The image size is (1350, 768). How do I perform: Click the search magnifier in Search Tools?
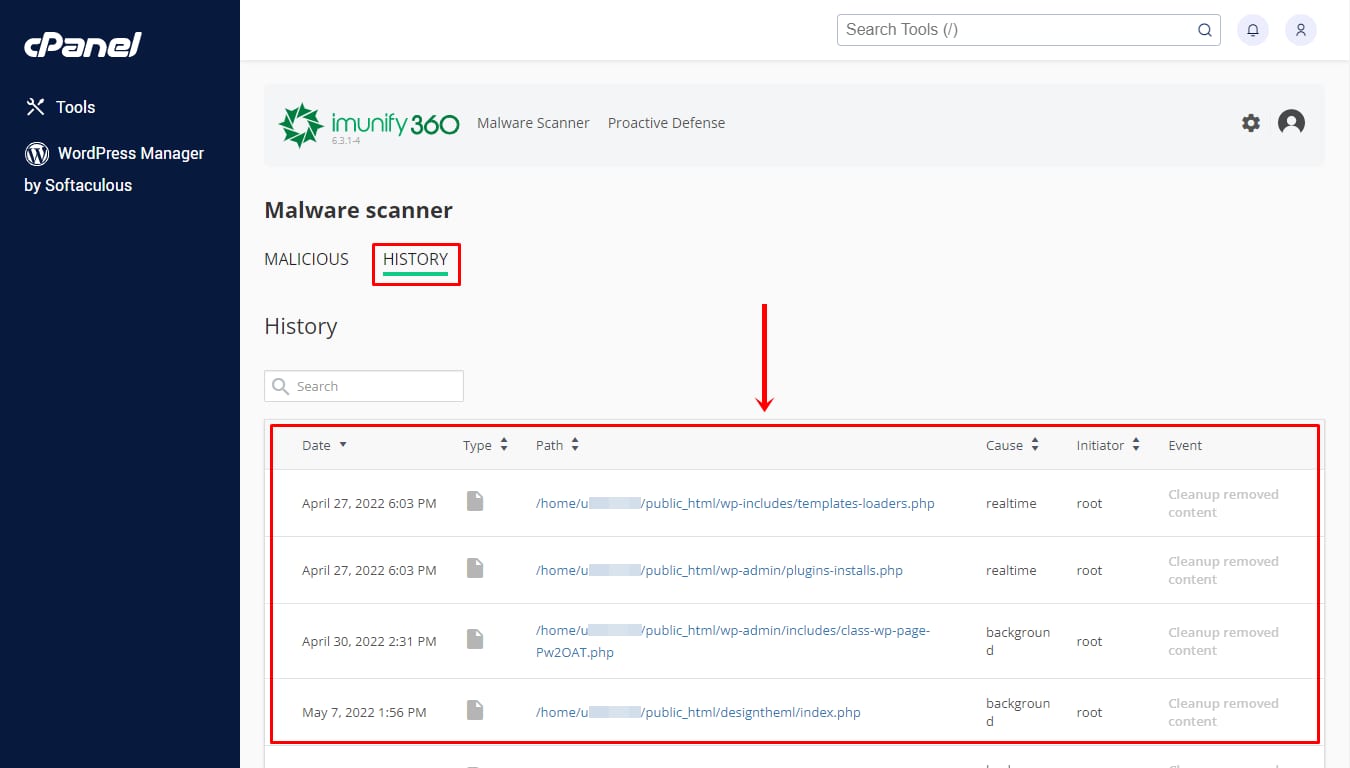tap(1205, 30)
